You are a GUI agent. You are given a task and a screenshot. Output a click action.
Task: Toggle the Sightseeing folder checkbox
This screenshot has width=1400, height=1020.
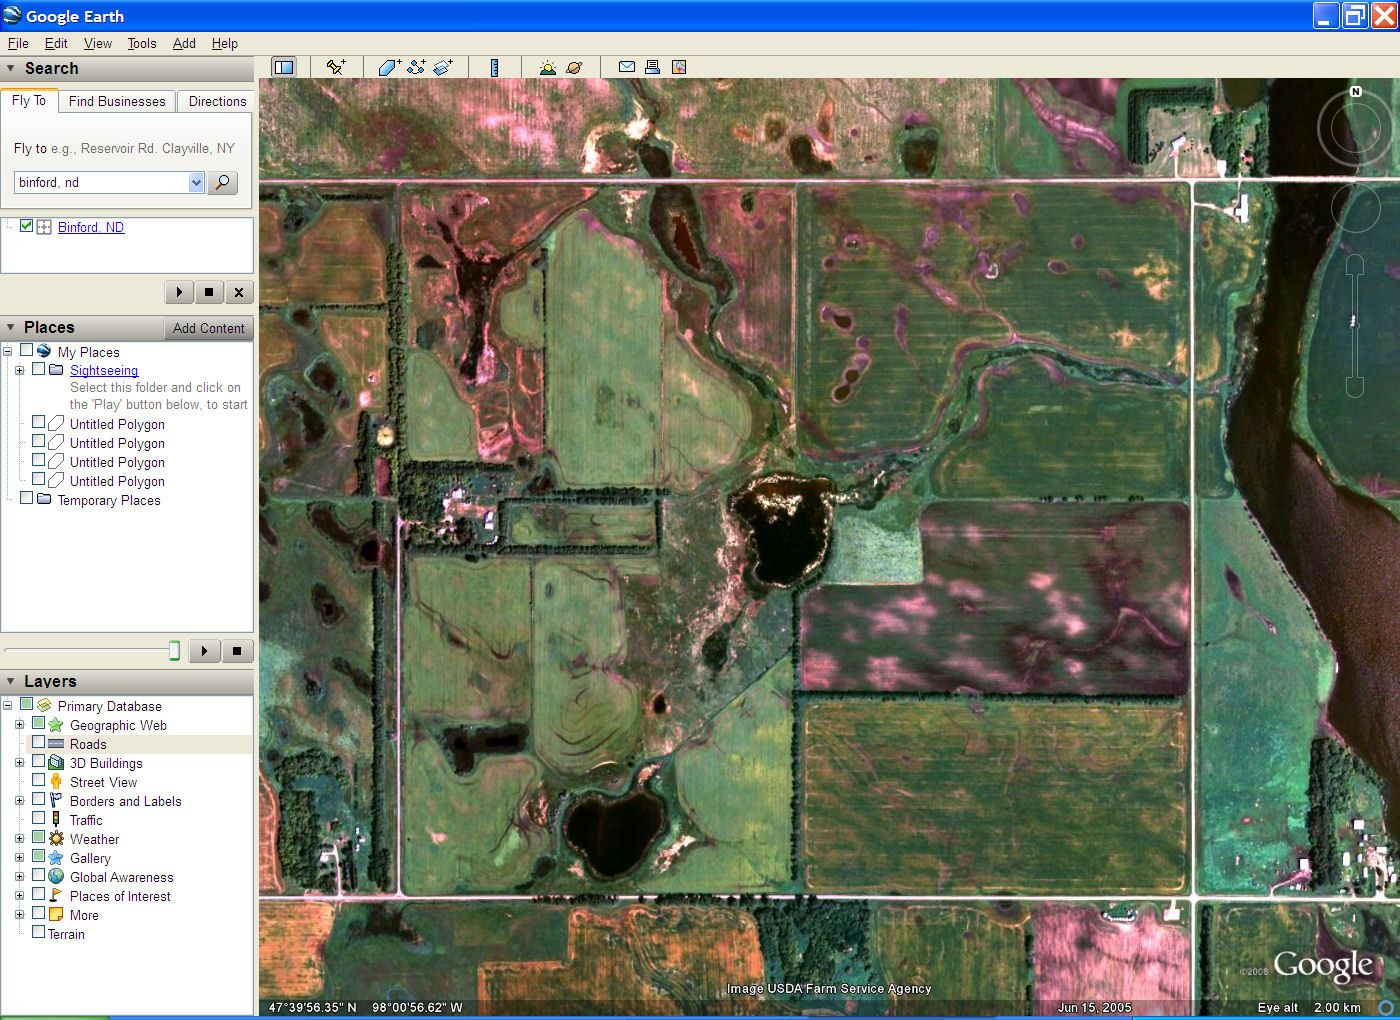click(x=38, y=369)
